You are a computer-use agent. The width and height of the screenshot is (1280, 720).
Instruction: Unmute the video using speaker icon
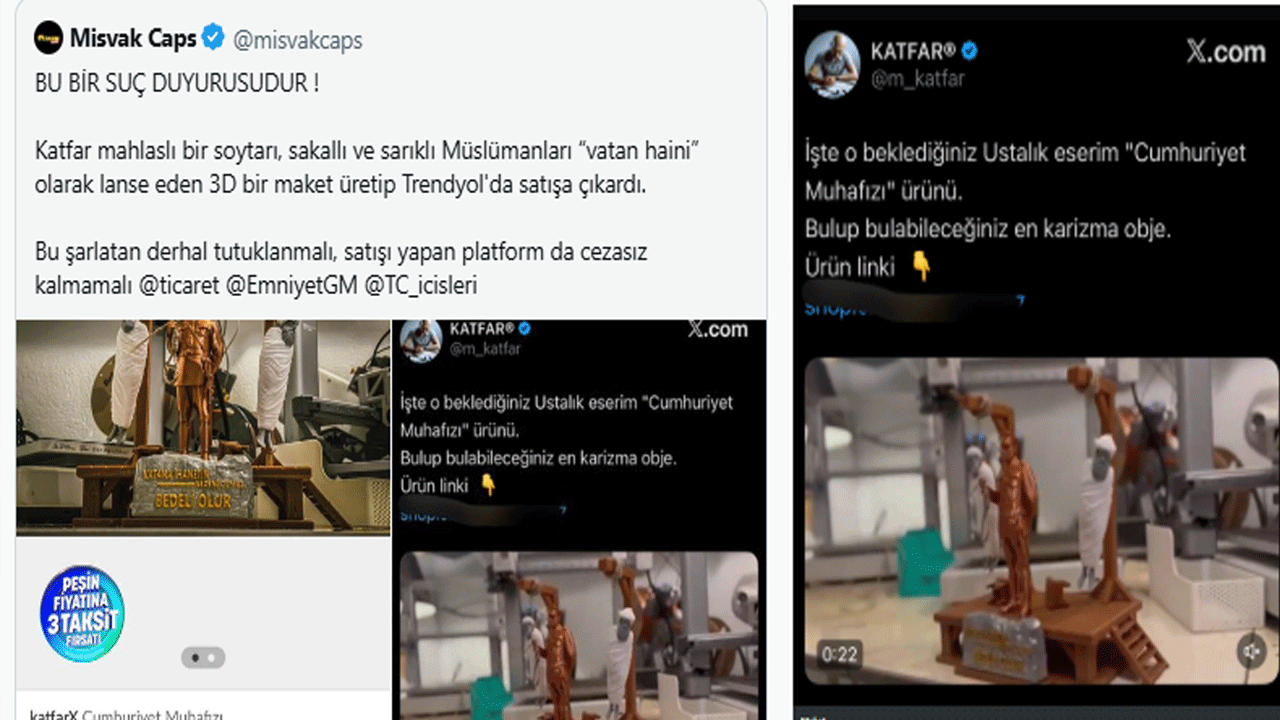tap(1250, 652)
